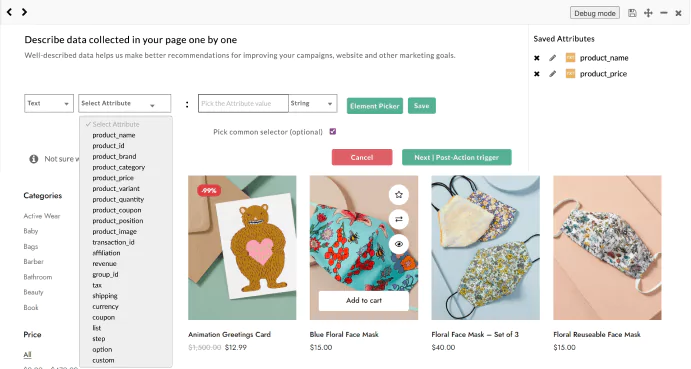Screen dimensions: 691x369
Task: Collapse the Select Attribute dropdown
Action: point(125,104)
